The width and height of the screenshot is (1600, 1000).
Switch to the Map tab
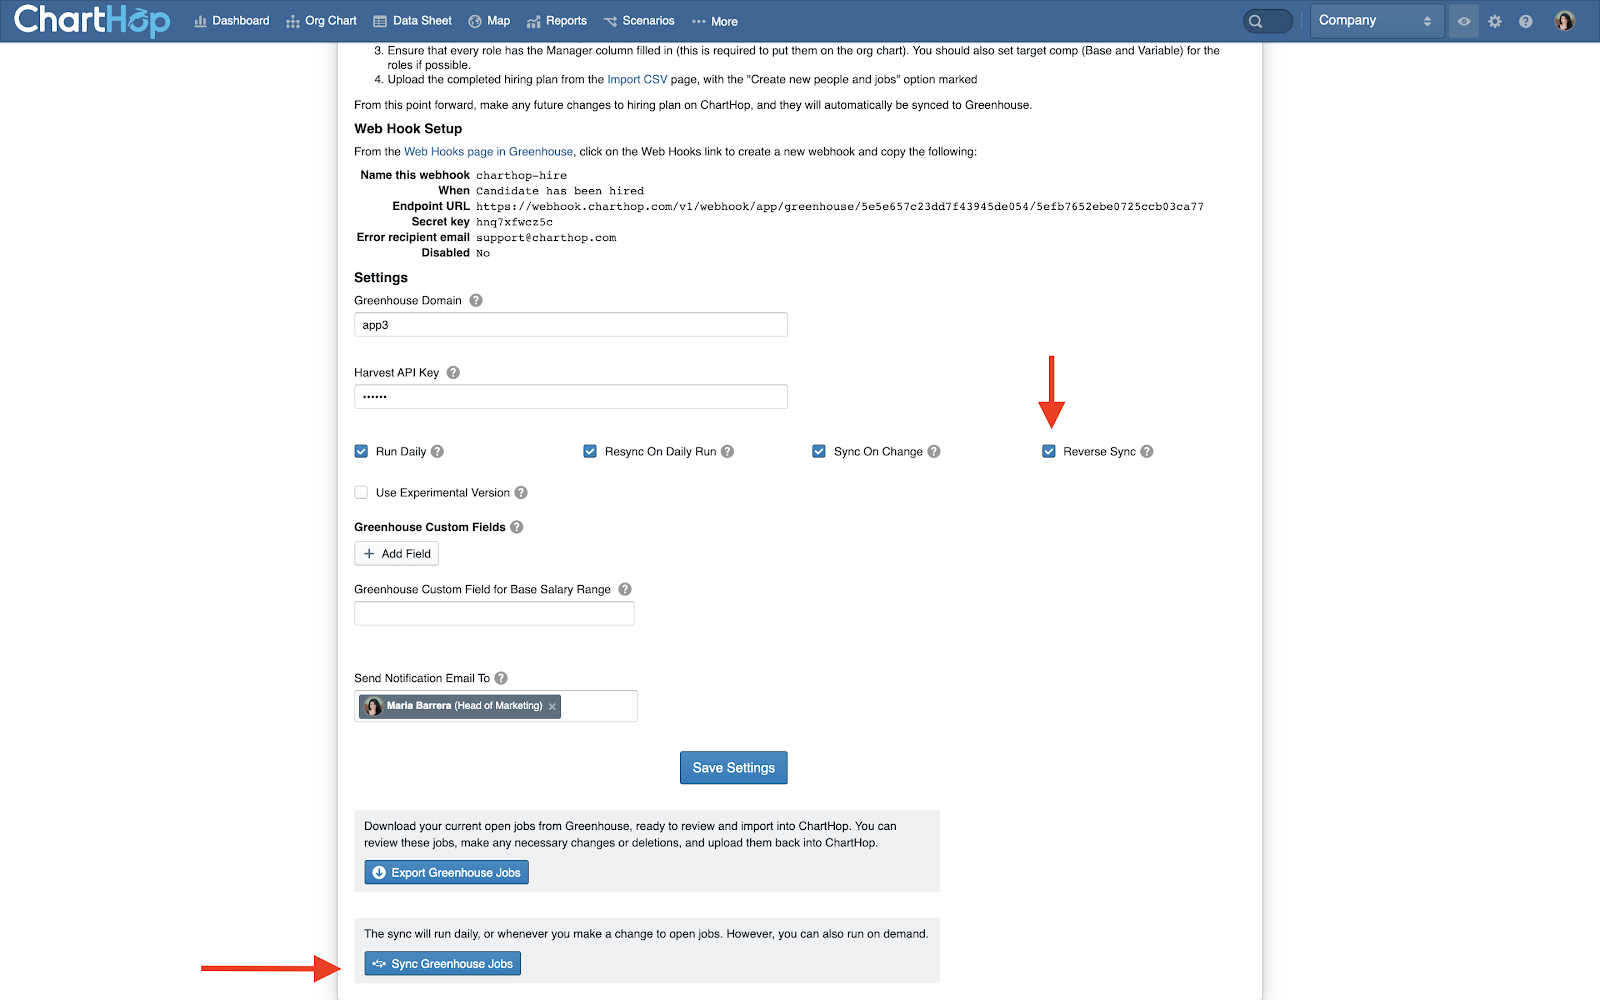click(489, 21)
